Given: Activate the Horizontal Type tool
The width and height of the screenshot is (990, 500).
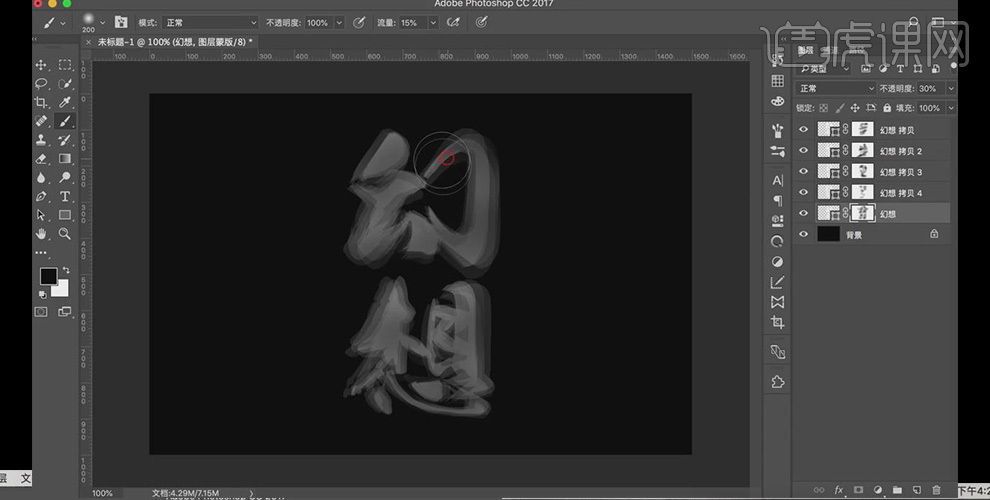Looking at the screenshot, I should (65, 196).
